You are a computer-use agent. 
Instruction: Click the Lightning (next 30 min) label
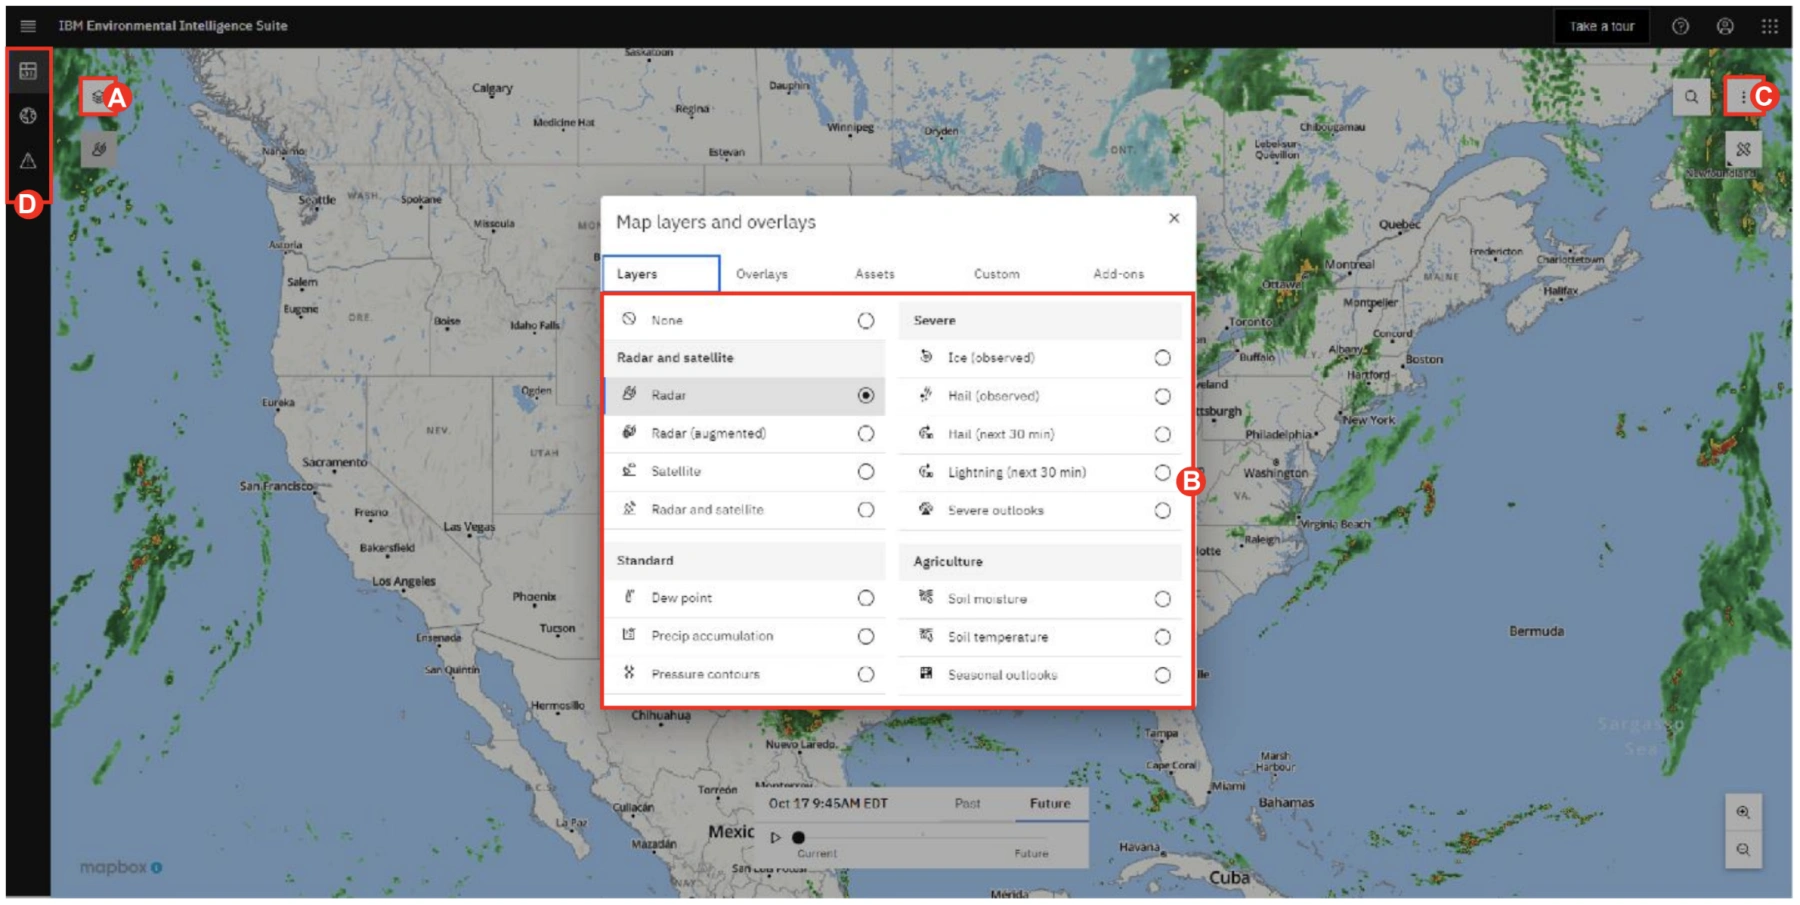tap(1017, 472)
